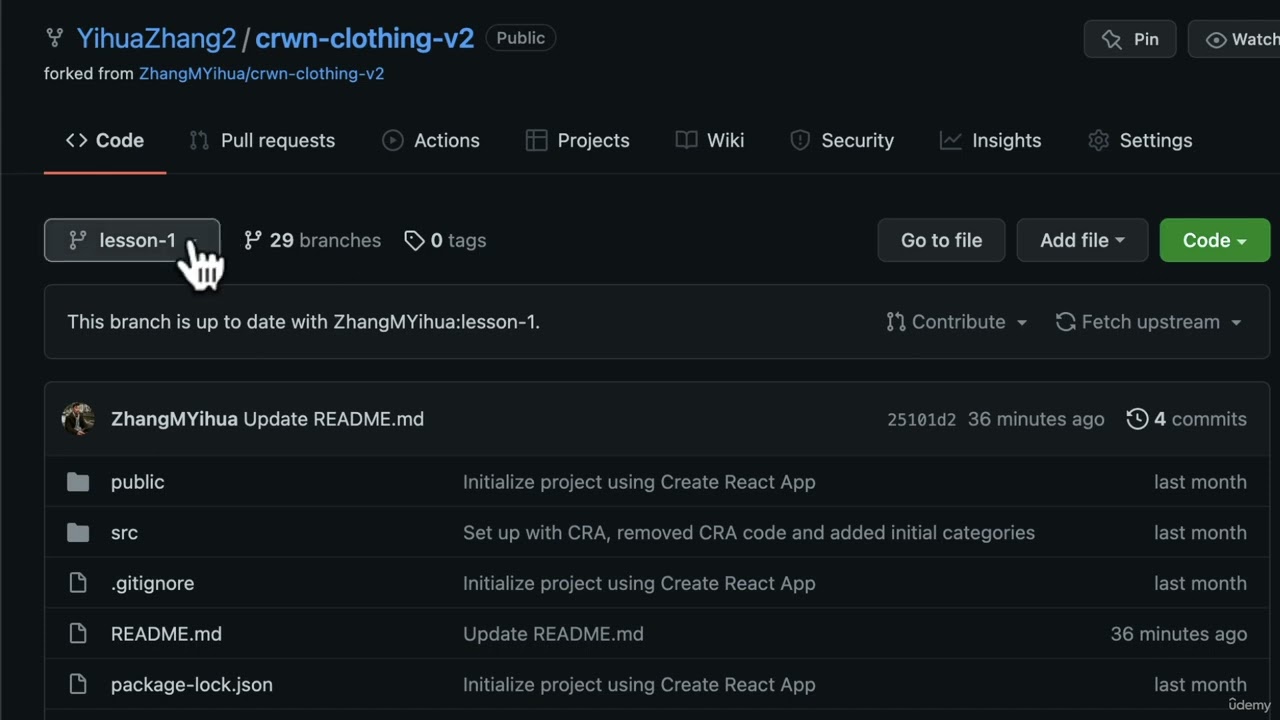Click the Security shield icon
1280x720 pixels.
click(800, 141)
